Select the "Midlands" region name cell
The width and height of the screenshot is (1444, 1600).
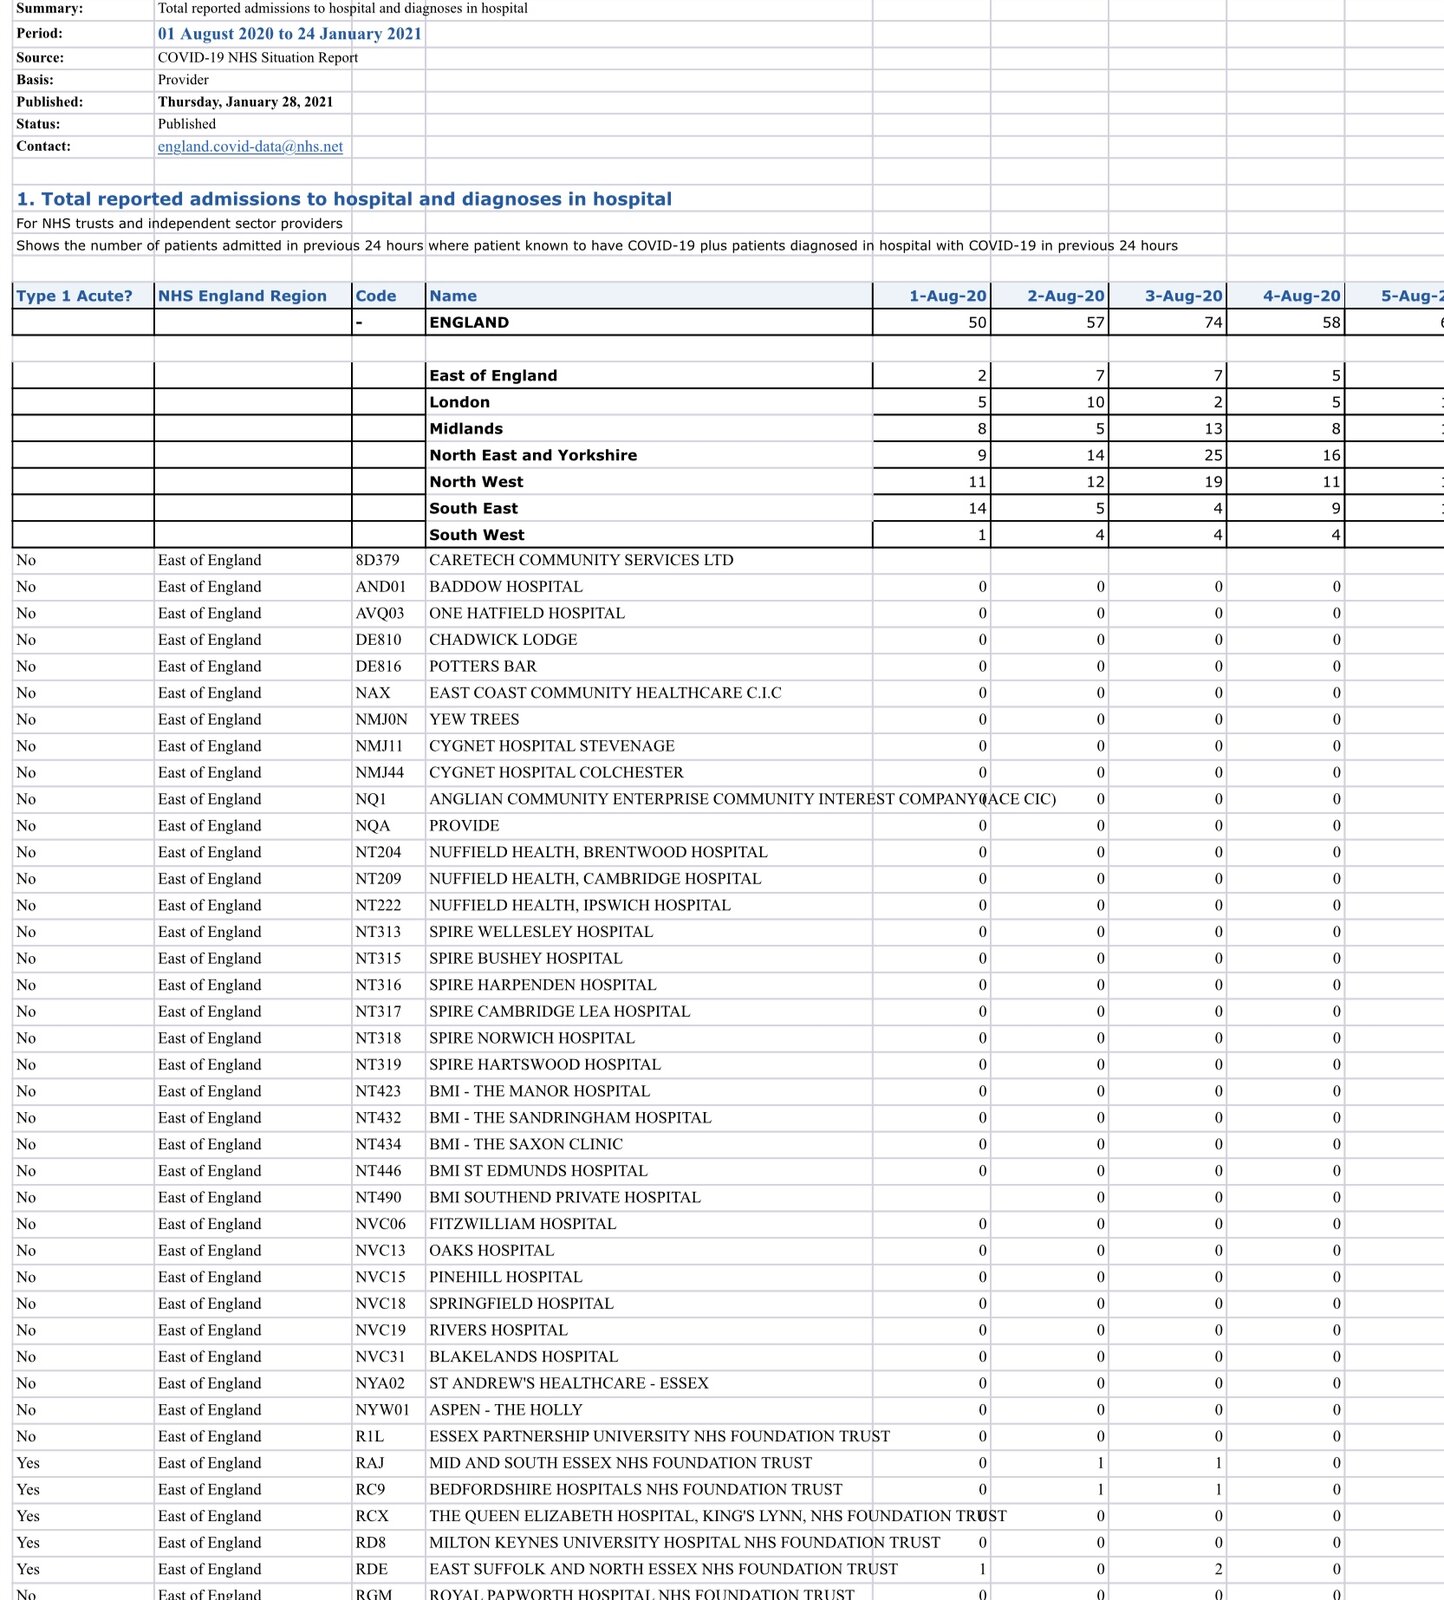(x=466, y=429)
